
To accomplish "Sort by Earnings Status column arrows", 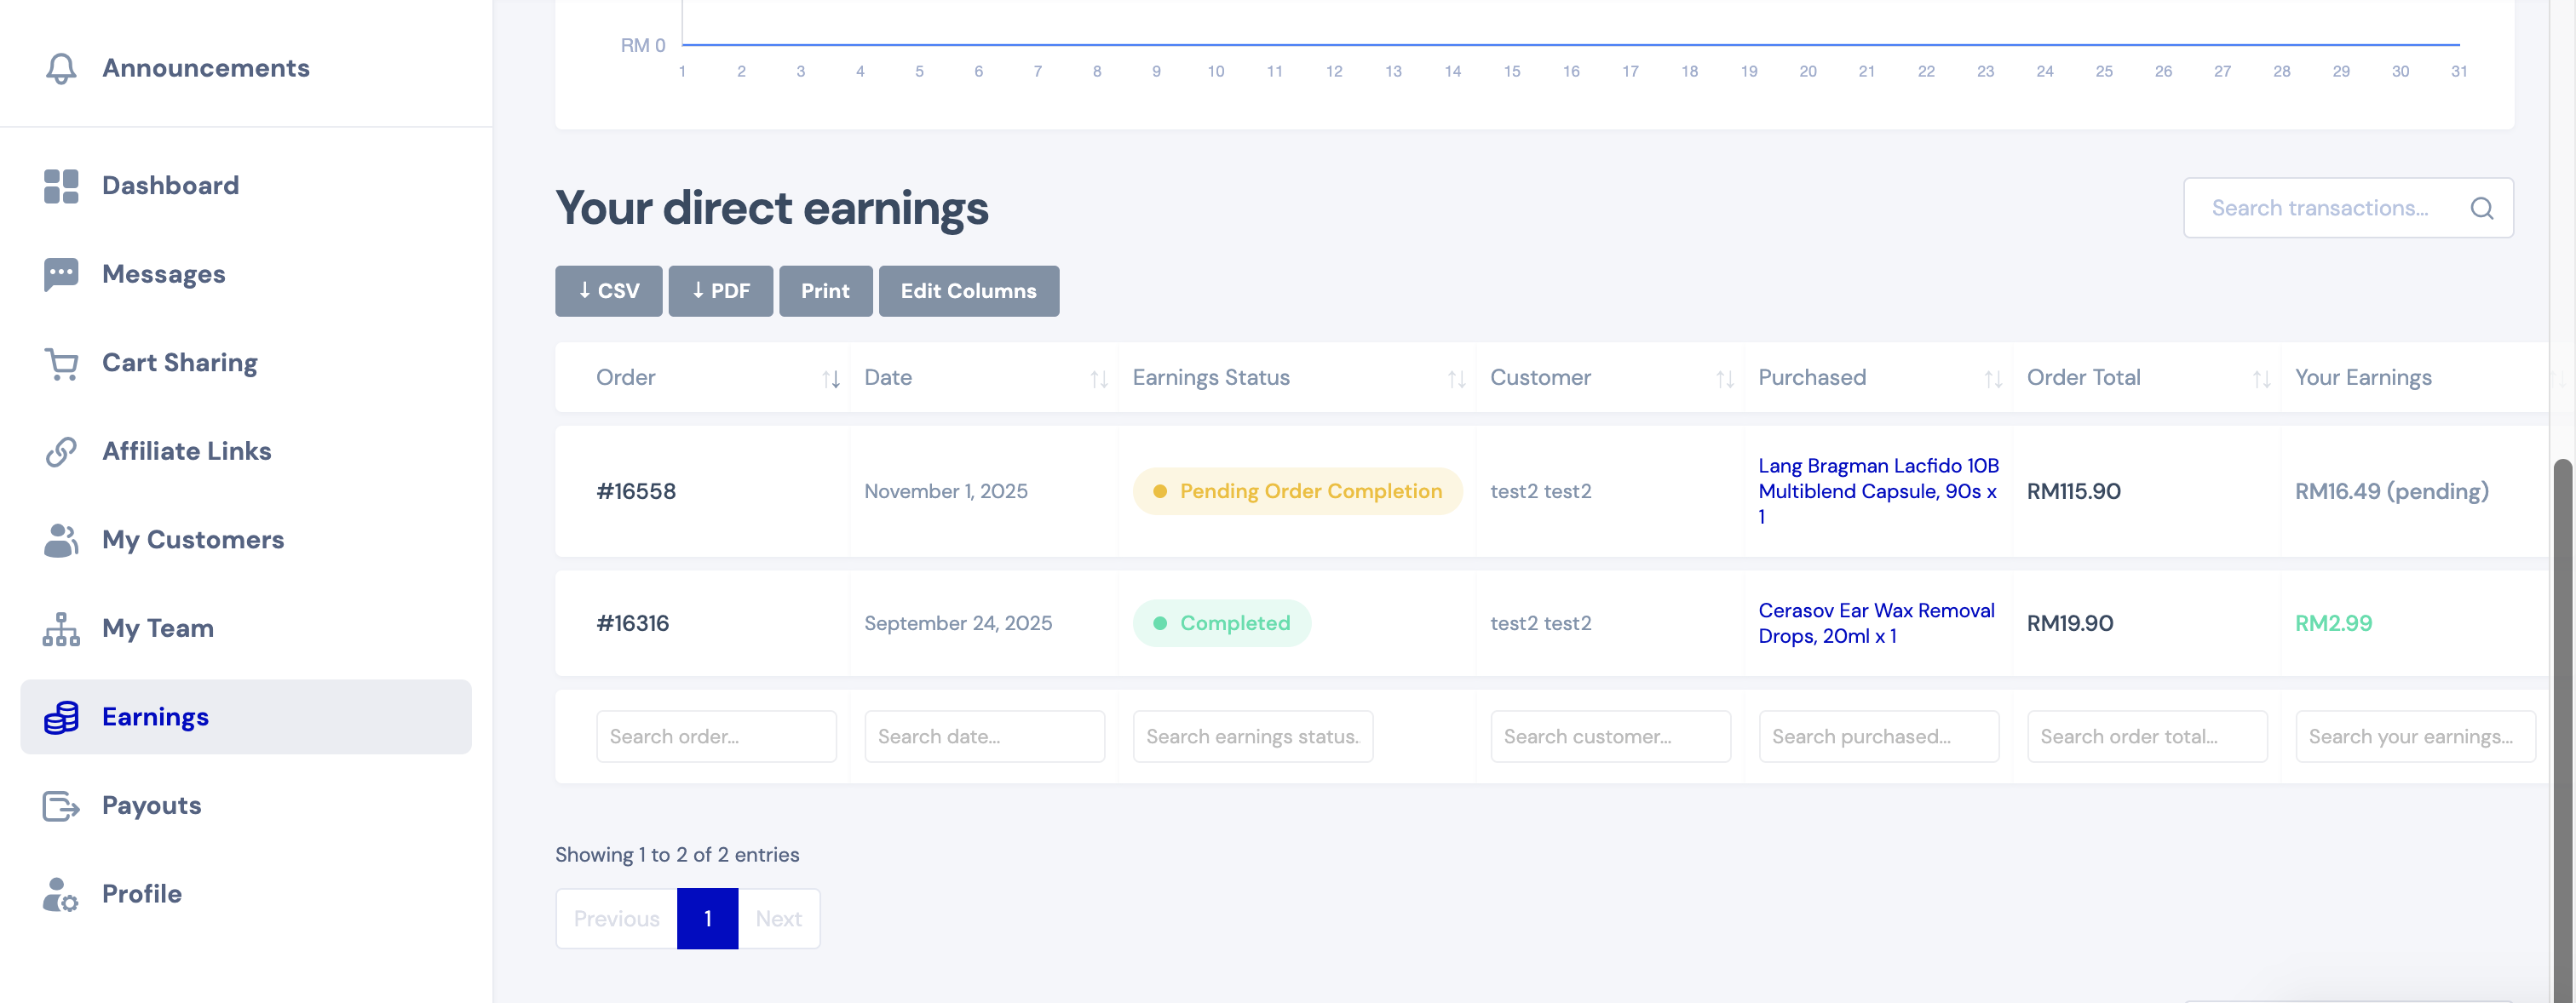I will [x=1456, y=379].
